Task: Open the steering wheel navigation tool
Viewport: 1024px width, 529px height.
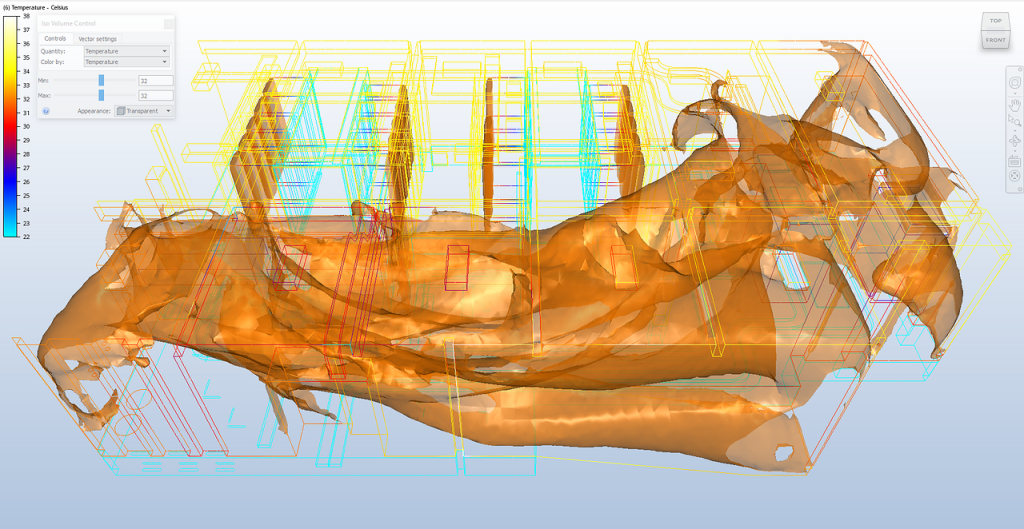Action: point(1015,82)
